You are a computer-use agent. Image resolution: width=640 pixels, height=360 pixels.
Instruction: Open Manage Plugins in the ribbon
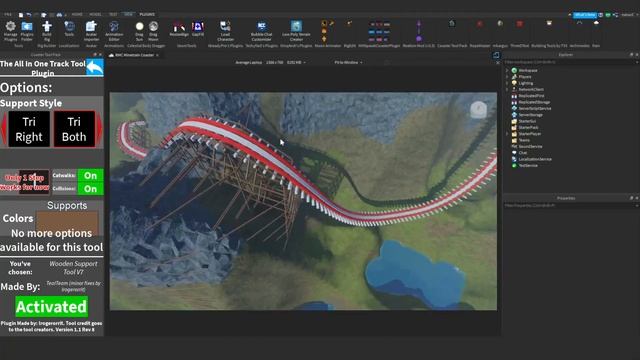tap(11, 31)
